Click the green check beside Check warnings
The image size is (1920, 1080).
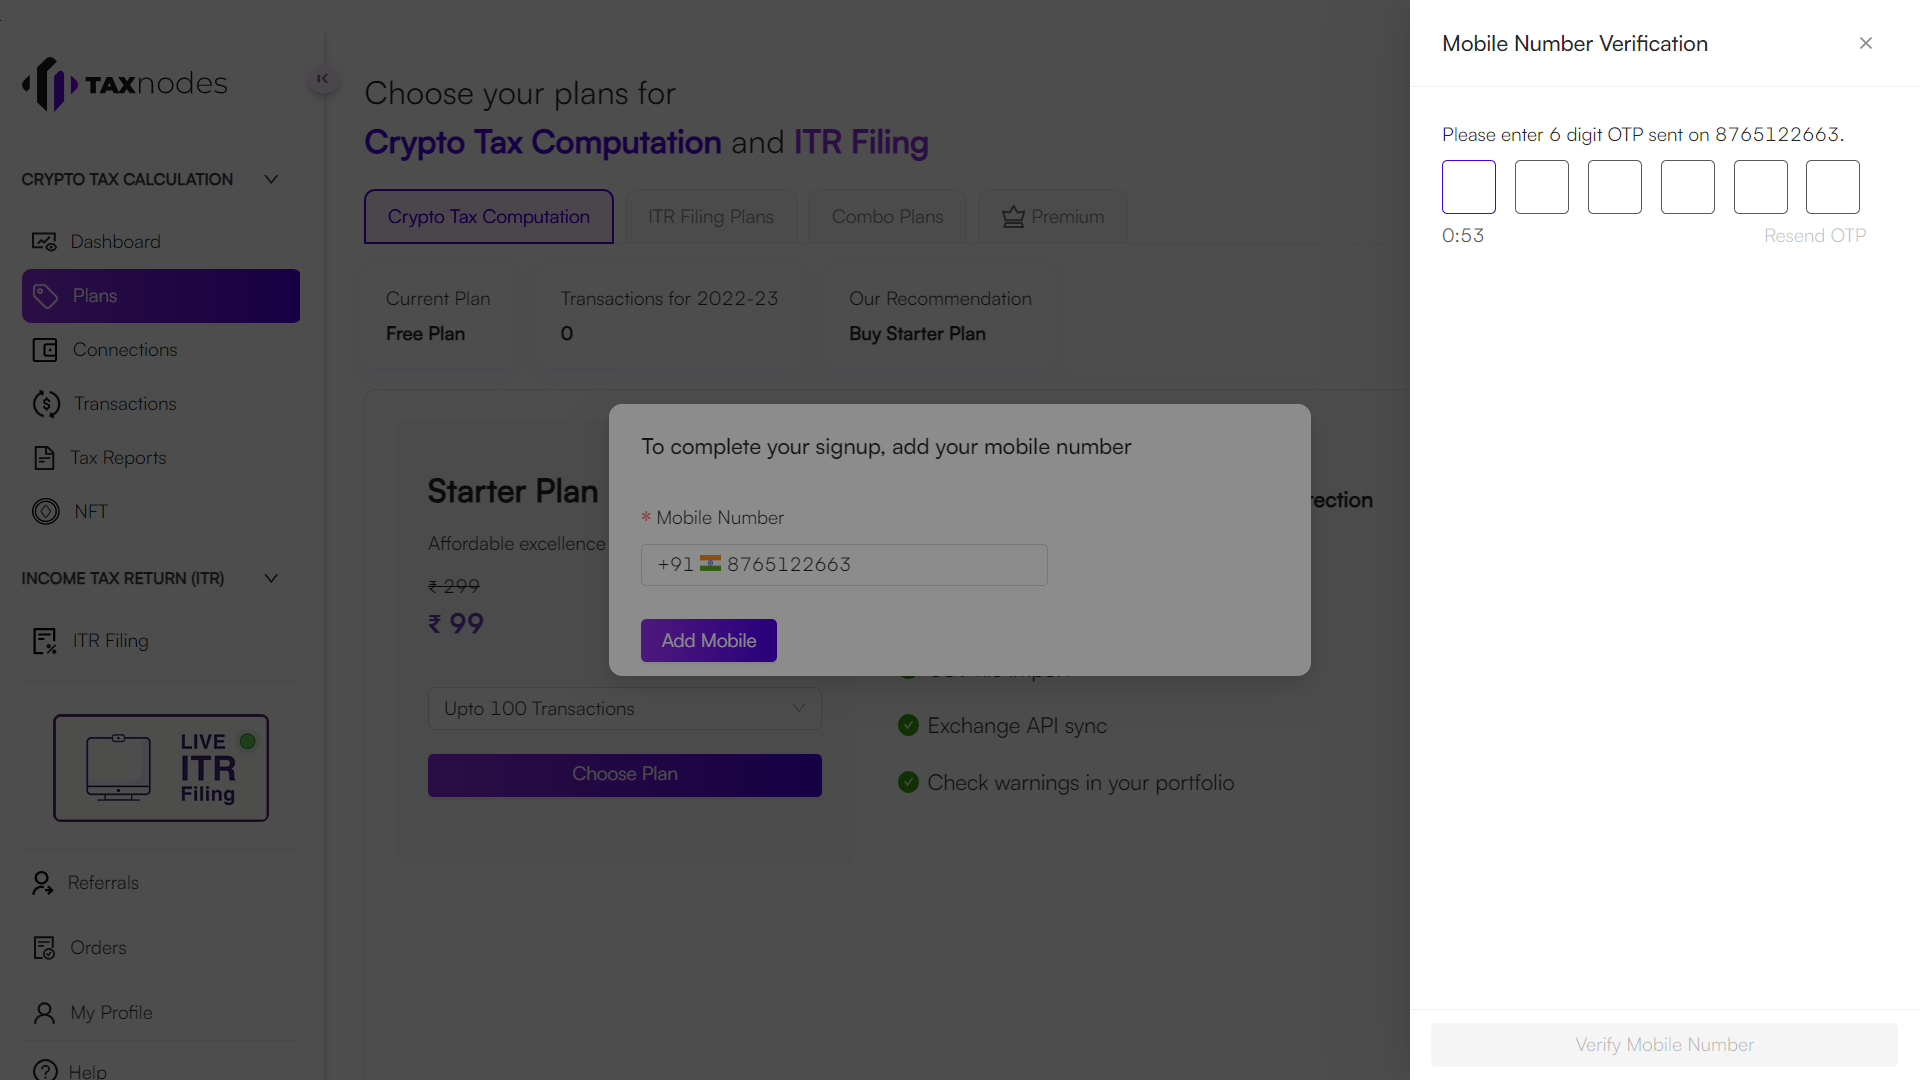[908, 782]
